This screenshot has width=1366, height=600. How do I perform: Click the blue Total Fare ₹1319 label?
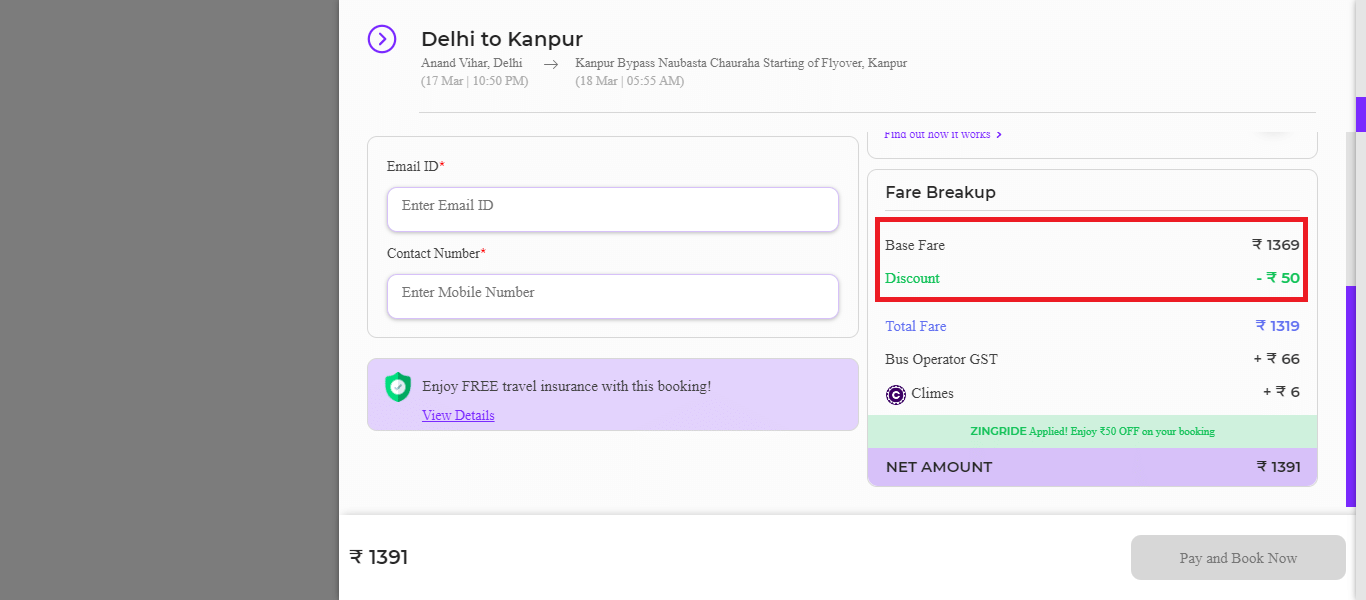(x=915, y=326)
